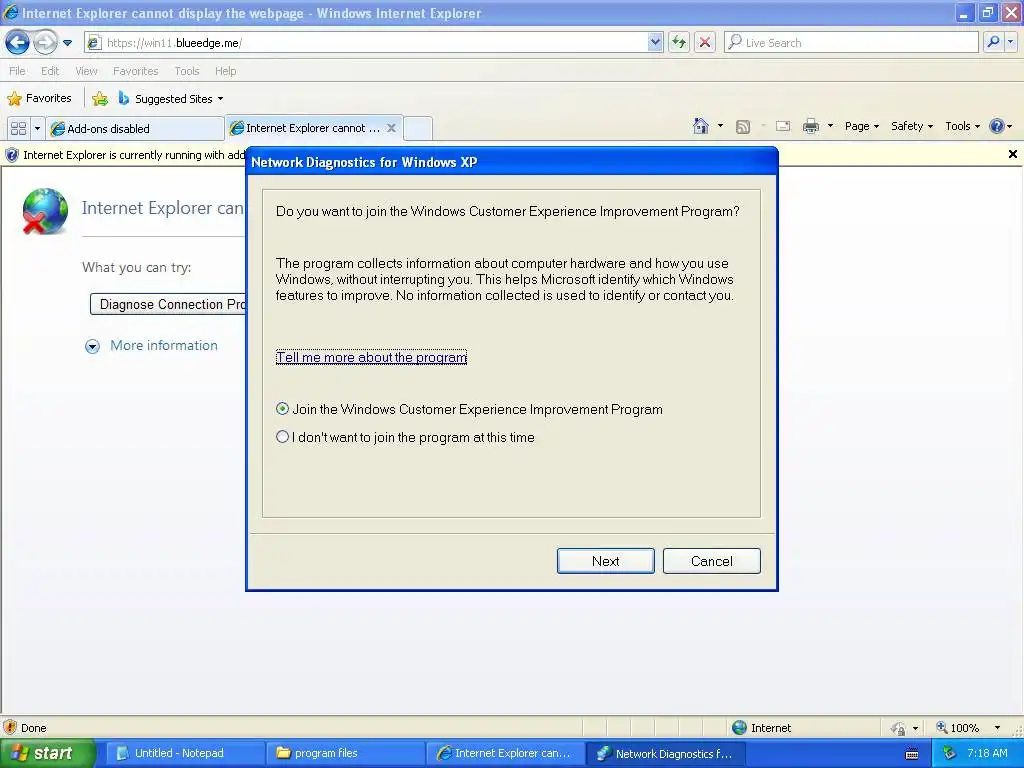1024x768 pixels.
Task: Click the Help question mark icon
Action: coord(997,126)
